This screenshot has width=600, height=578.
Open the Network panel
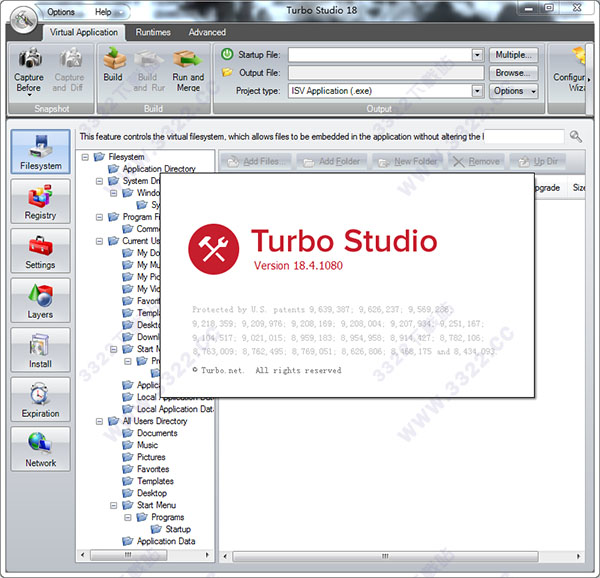[41, 449]
